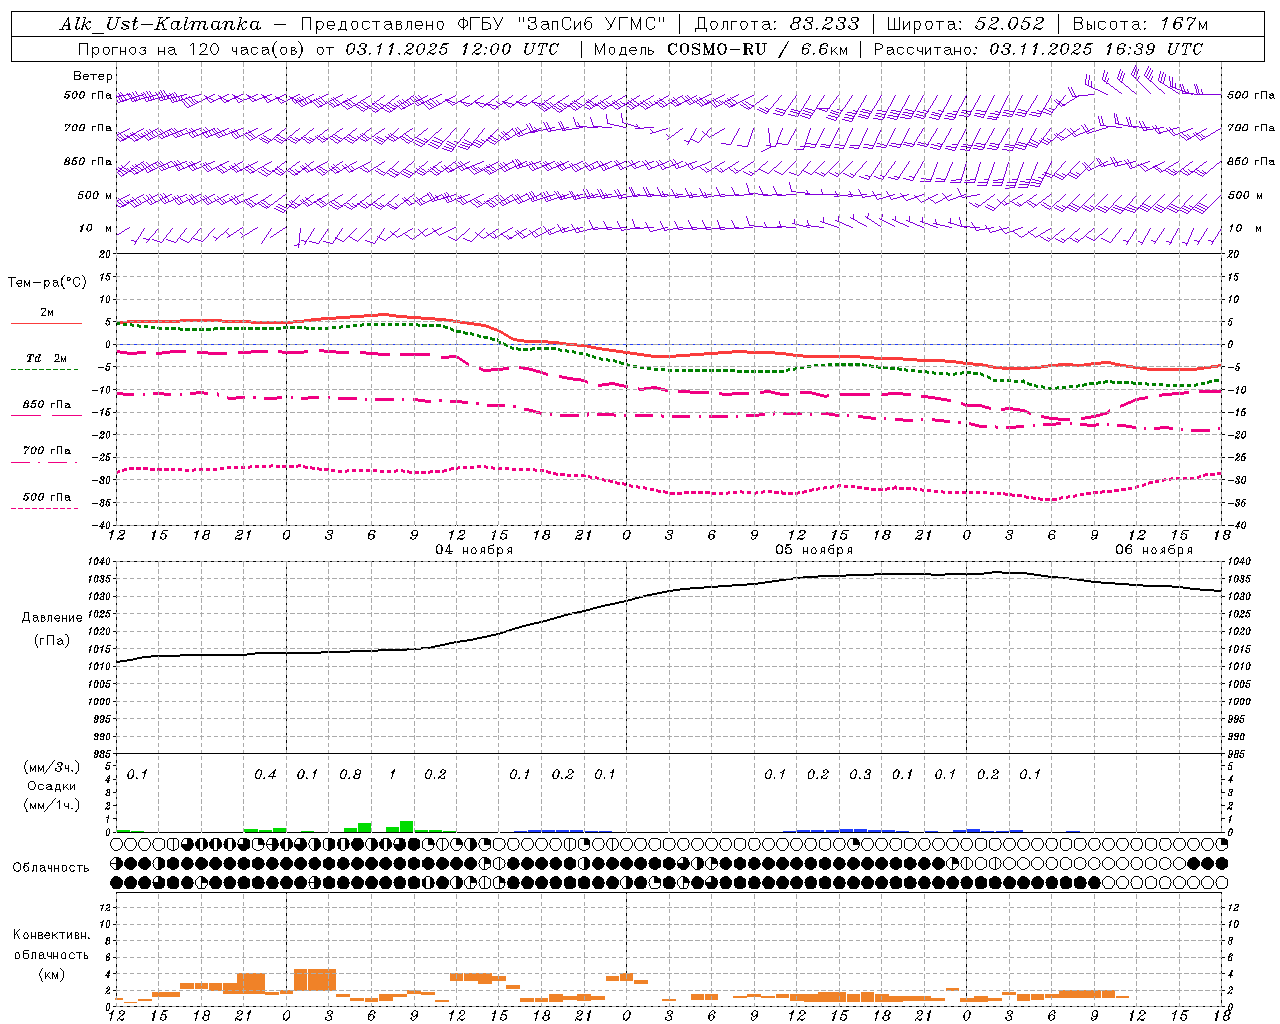Viewport: 1280px width, 1024px height.
Task: Click the Осадки precipitation label
Action: tap(51, 786)
